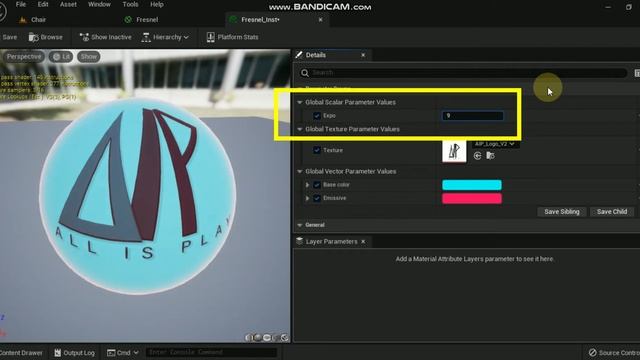
Task: Collapse the General section
Action: pos(300,225)
